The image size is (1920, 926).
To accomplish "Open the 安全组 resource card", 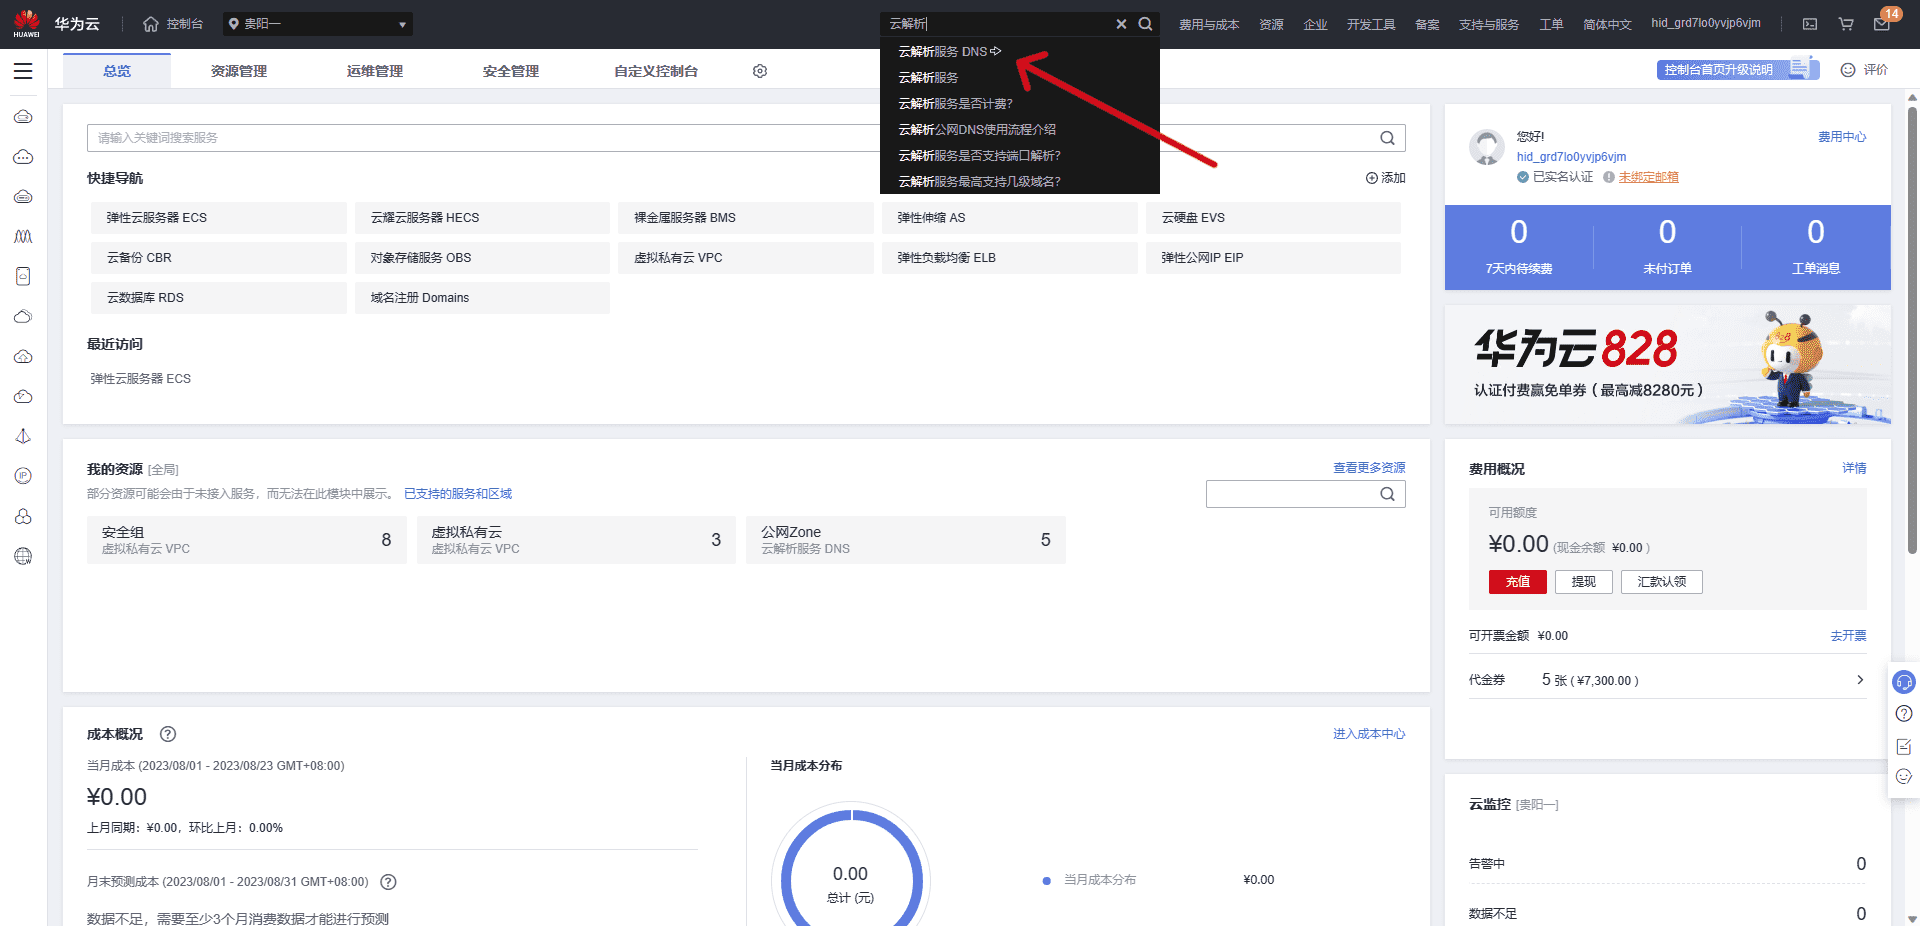I will (246, 540).
